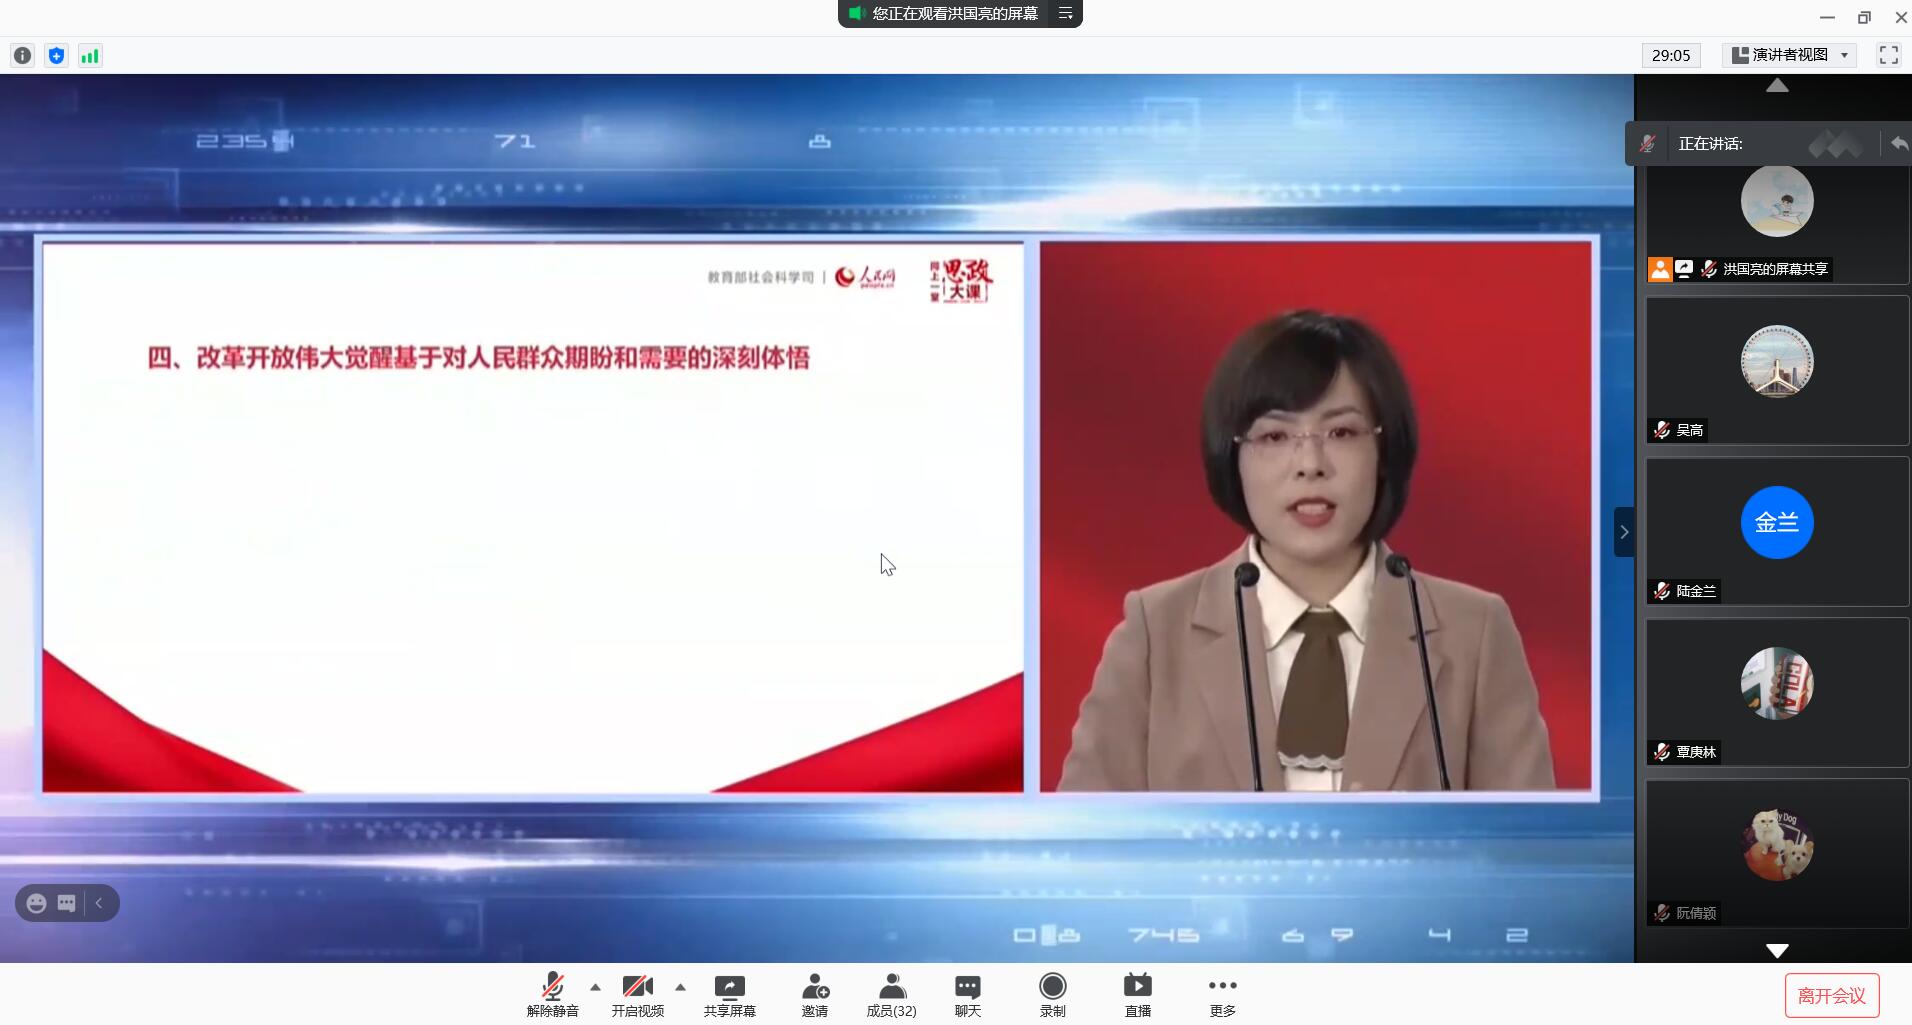Collapse participant sidebar with side arrow
1912x1025 pixels.
[1624, 532]
